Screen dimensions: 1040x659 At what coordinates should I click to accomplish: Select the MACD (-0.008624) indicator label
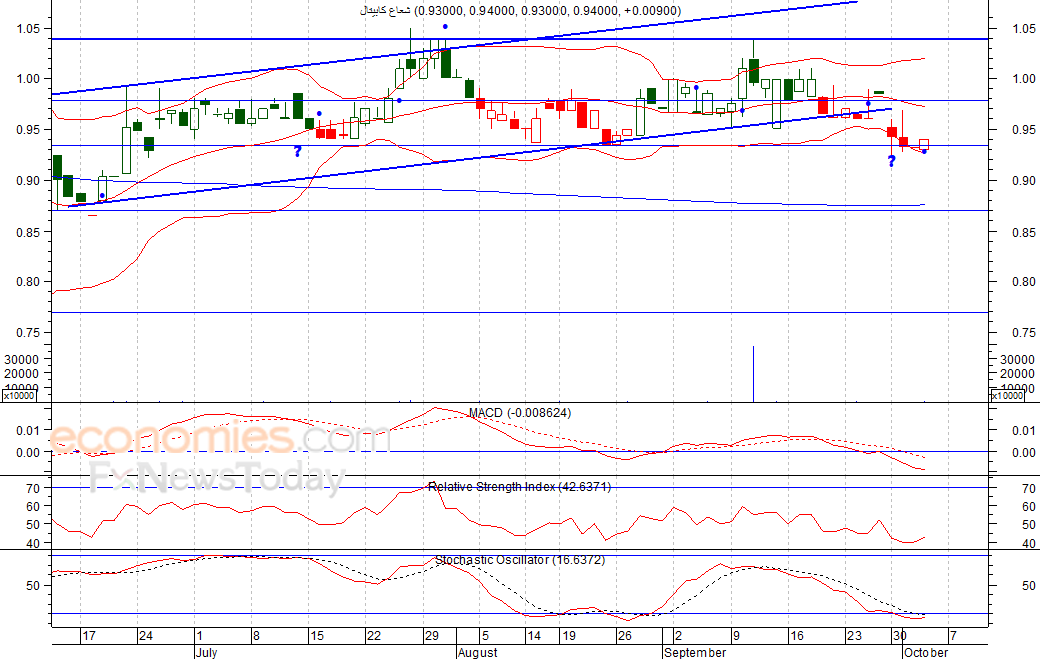tap(519, 412)
